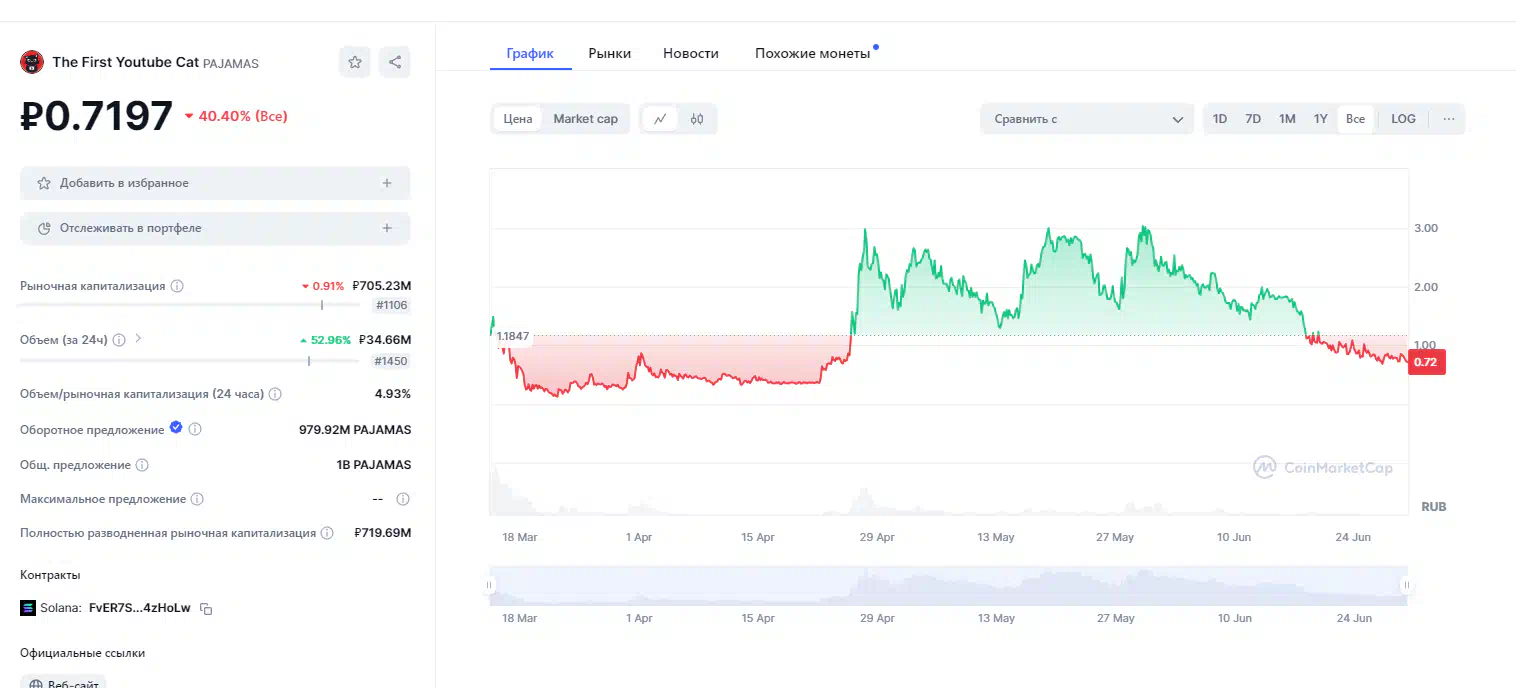Viewport: 1516px width, 688px height.
Task: Switch to Новости tab
Action: click(x=691, y=53)
